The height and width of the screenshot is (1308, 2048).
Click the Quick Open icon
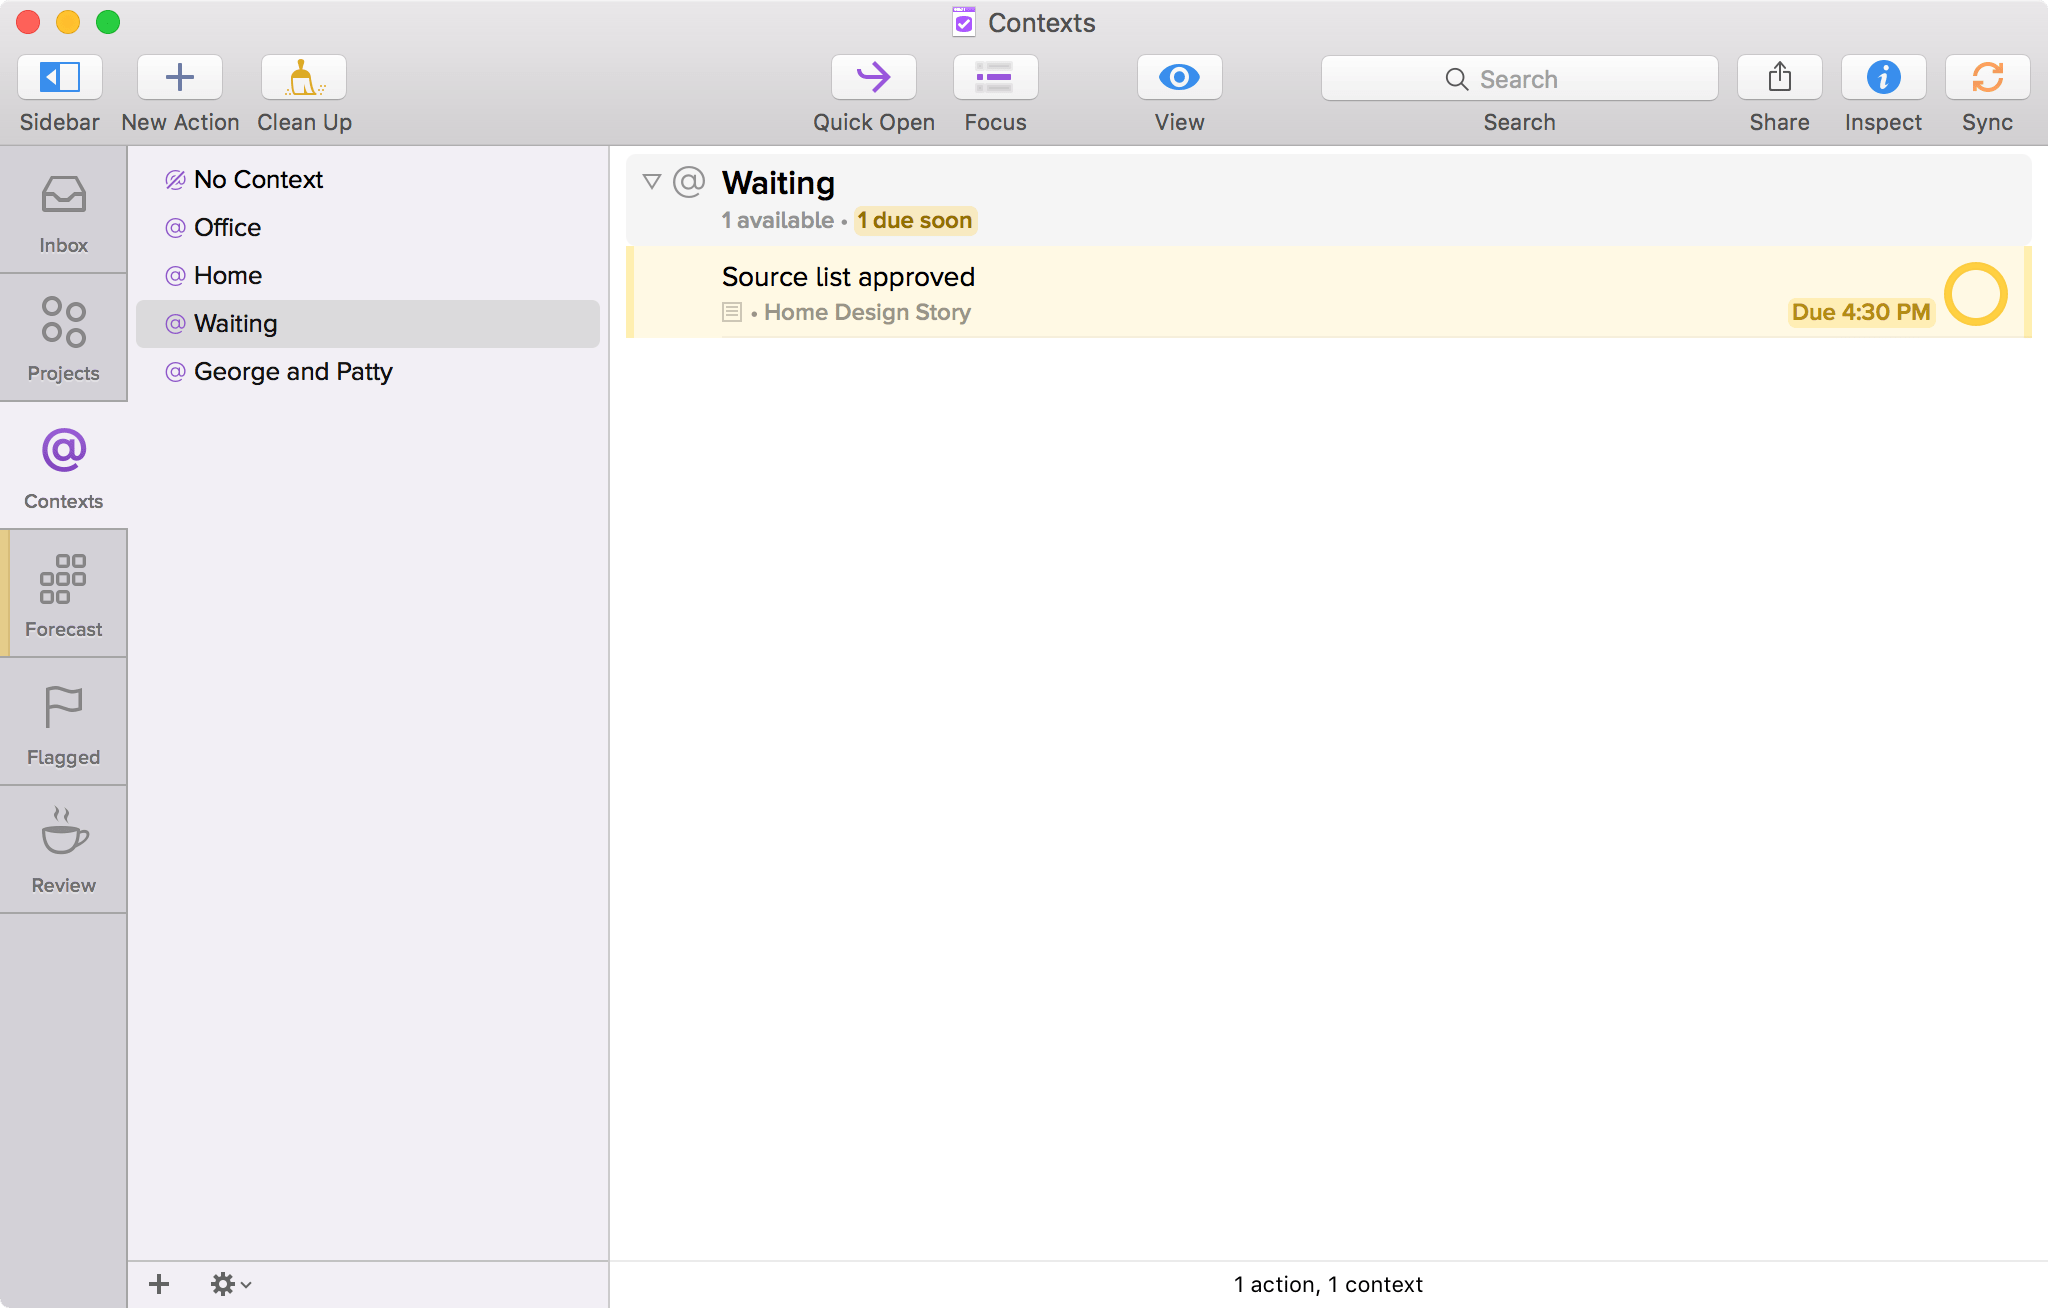pyautogui.click(x=872, y=78)
